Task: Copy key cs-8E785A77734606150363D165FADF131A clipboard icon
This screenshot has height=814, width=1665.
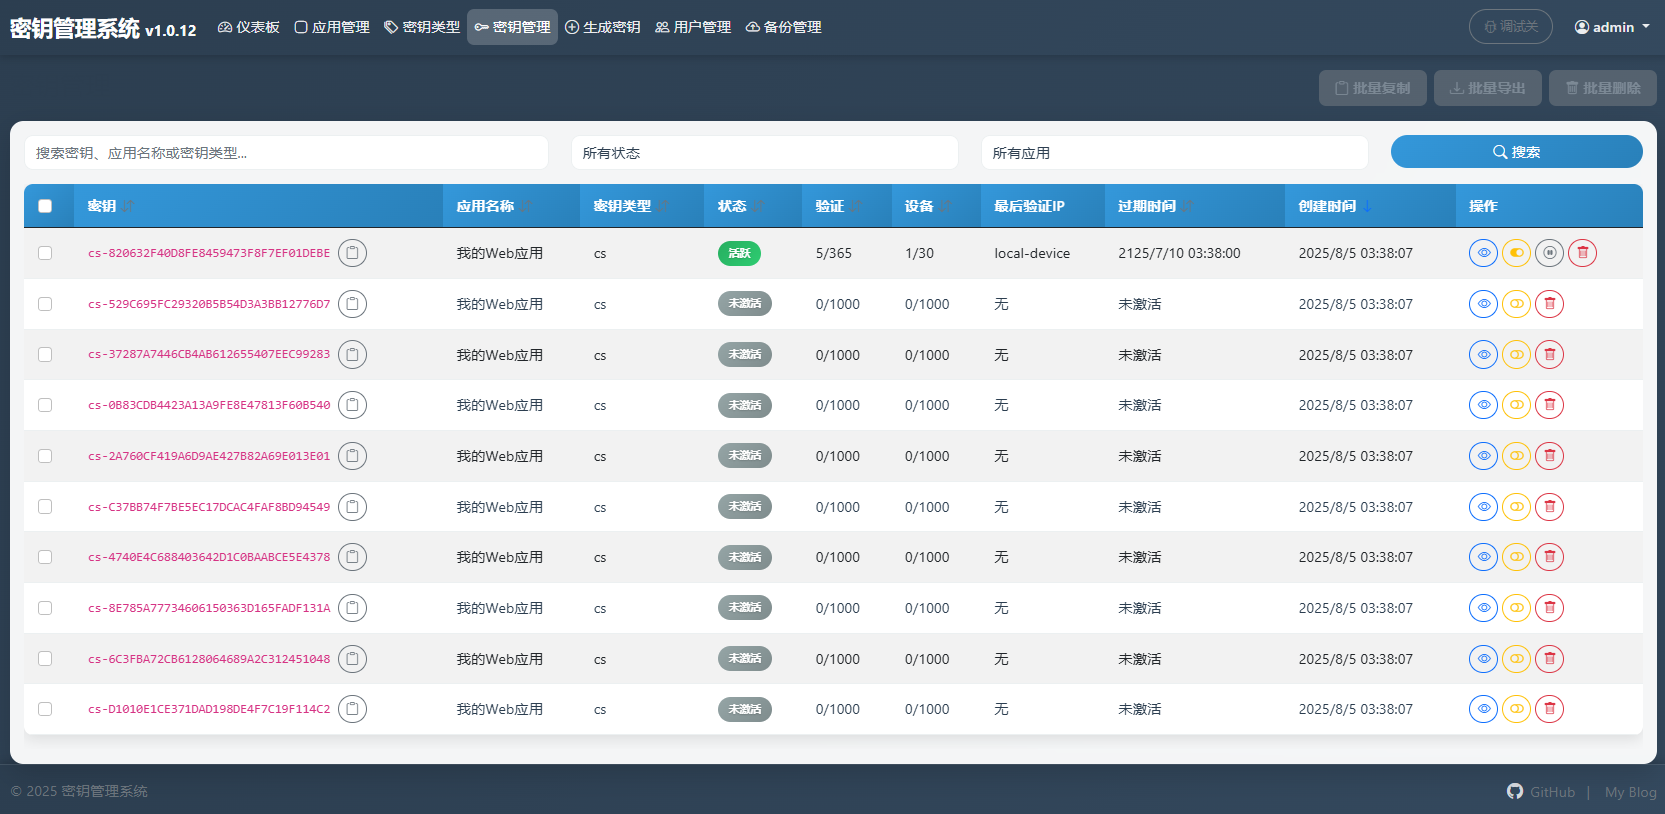Action: point(352,608)
